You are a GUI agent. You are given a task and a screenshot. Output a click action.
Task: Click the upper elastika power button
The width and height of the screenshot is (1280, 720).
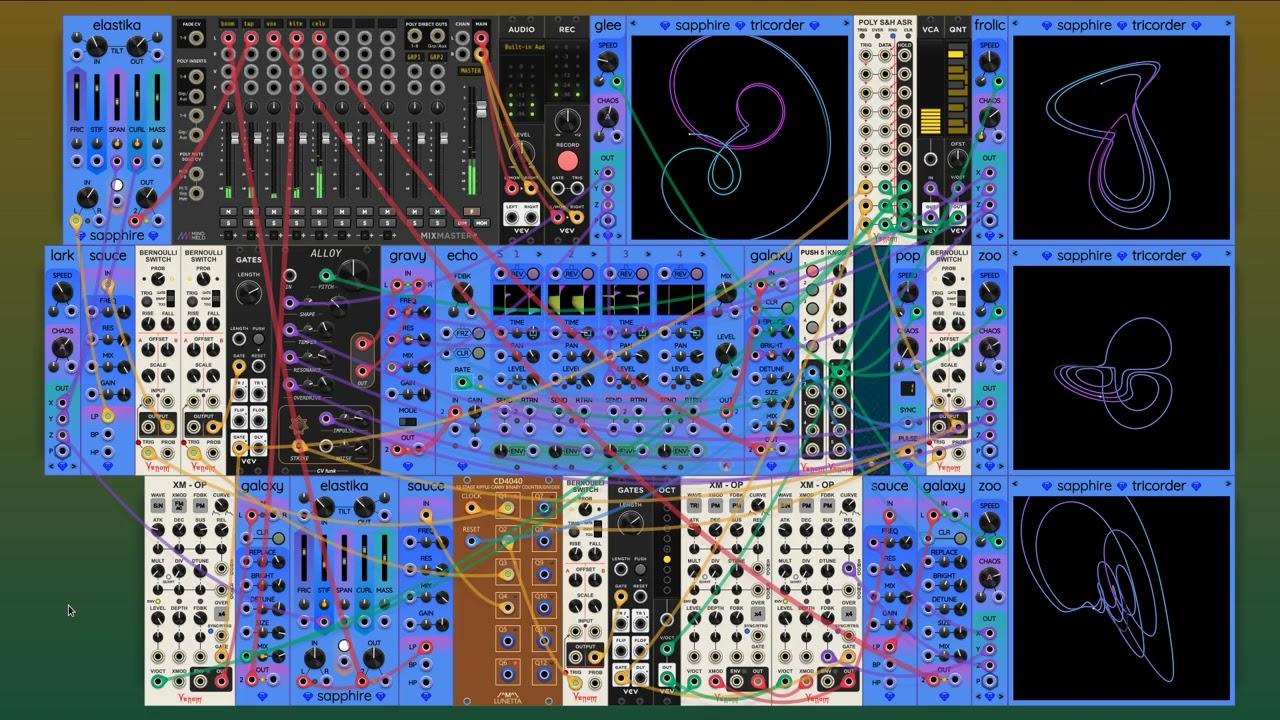[x=117, y=185]
